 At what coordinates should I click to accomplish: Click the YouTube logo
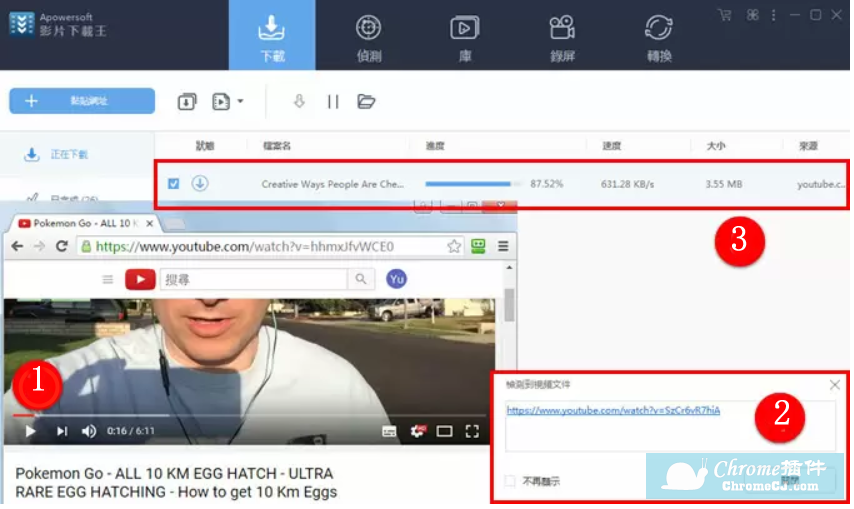click(x=140, y=279)
